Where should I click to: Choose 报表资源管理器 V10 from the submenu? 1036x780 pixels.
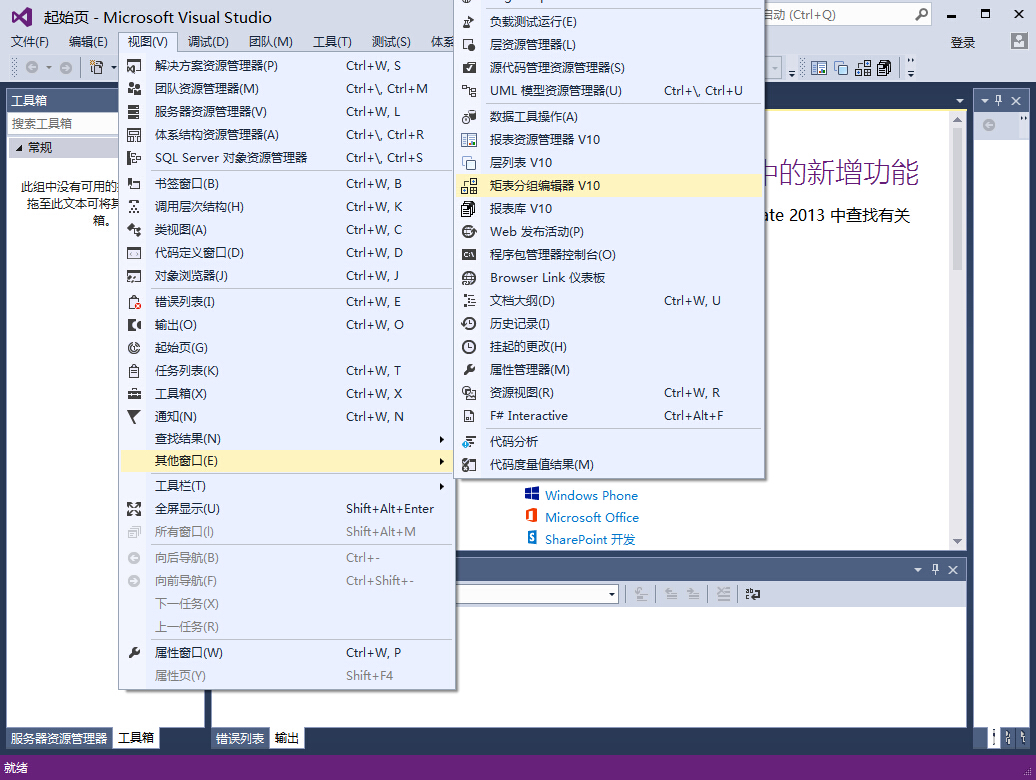[609, 140]
